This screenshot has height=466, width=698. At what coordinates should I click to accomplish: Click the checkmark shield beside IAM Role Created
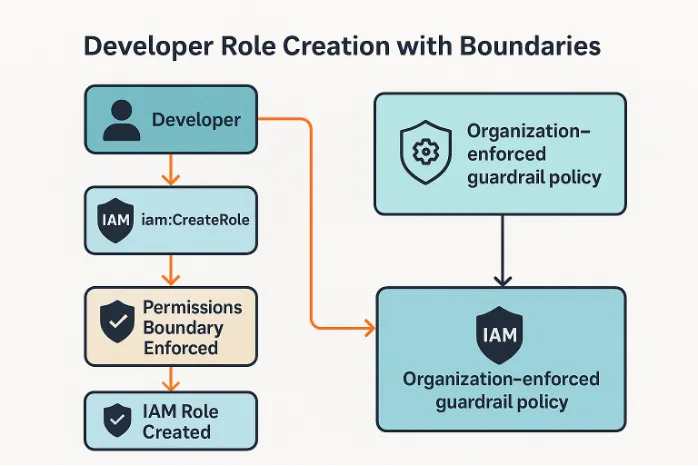118,418
